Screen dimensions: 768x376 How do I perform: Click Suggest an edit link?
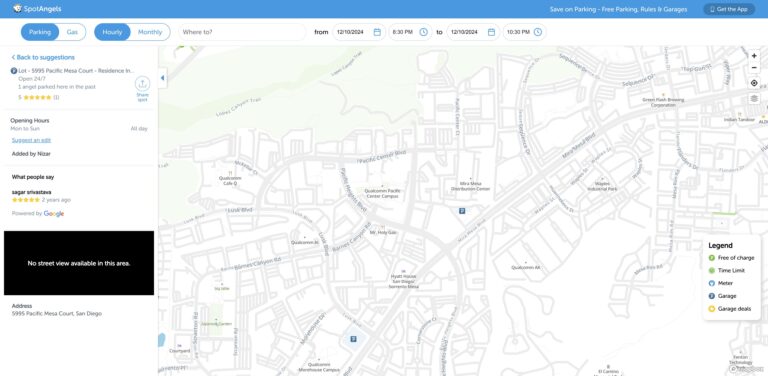click(31, 140)
